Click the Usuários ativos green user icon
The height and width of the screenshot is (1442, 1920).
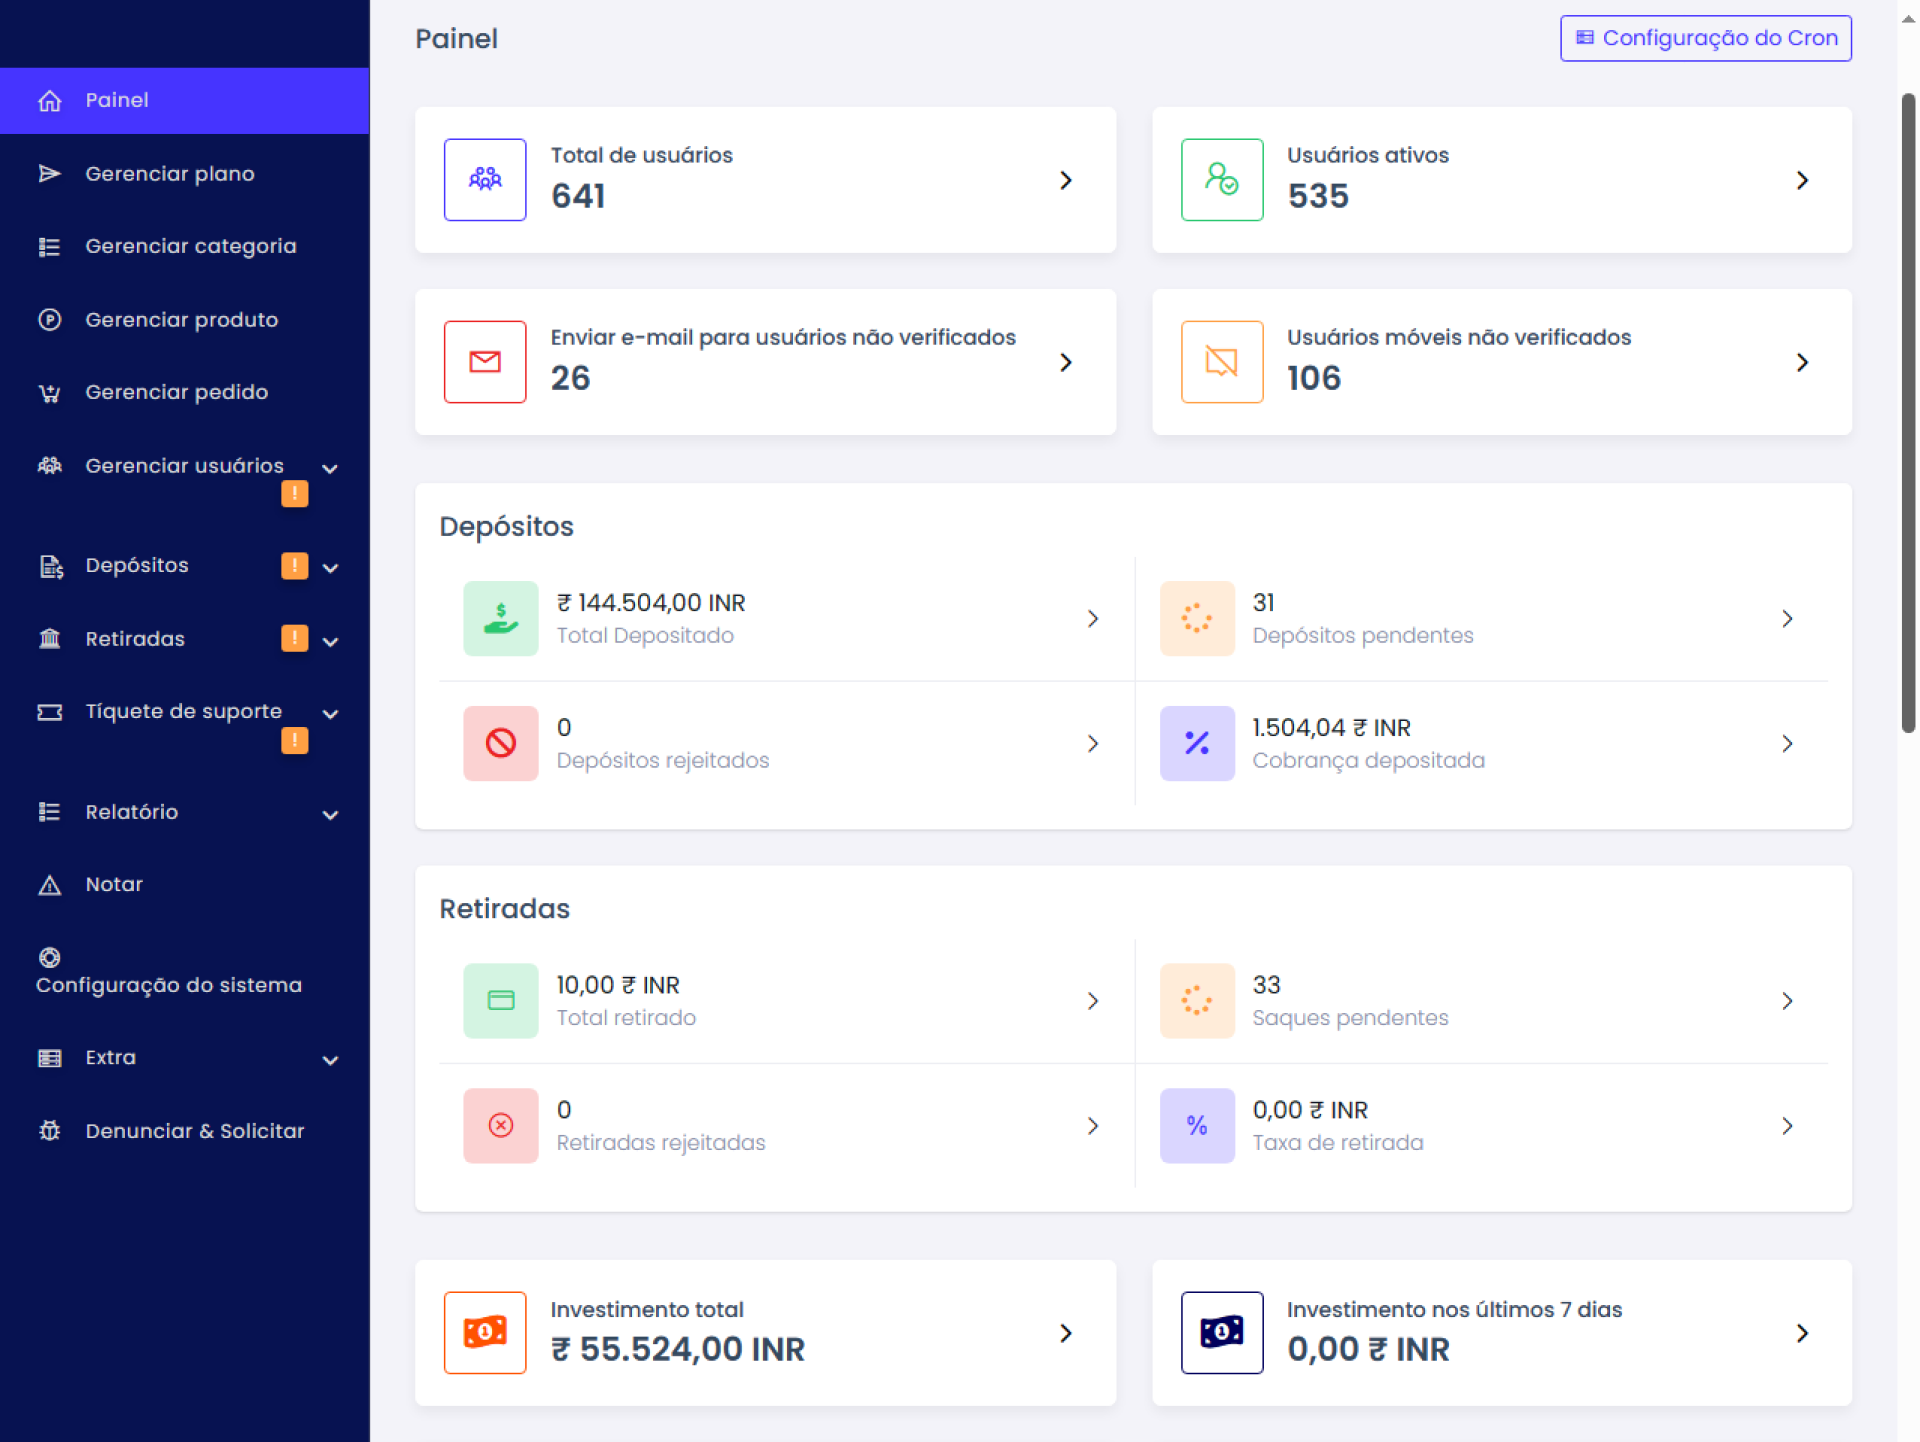click(1221, 180)
